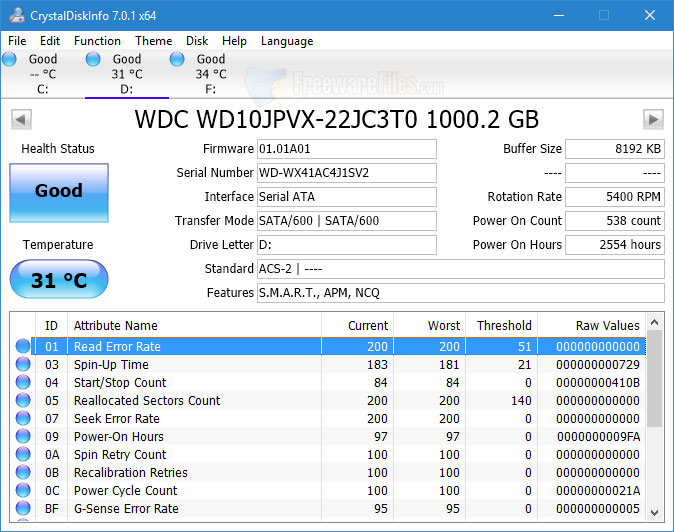This screenshot has height=532, width=674.
Task: Click status orb of Recalibration Retries row
Action: pyautogui.click(x=23, y=472)
